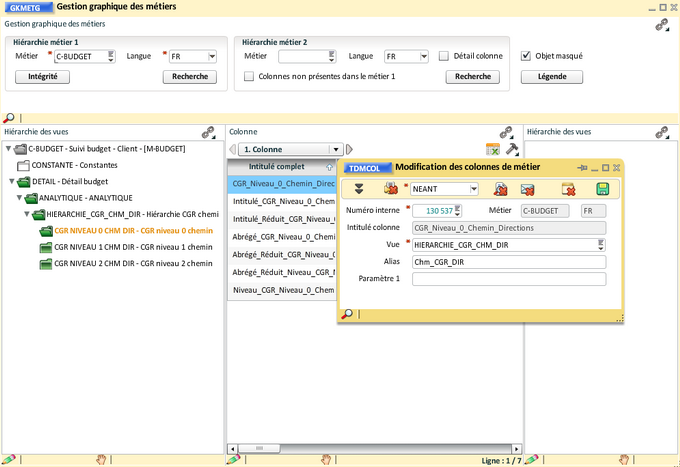Image resolution: width=680 pixels, height=467 pixels.
Task: Enable the Détail colonne checkbox
Action: coord(443,56)
